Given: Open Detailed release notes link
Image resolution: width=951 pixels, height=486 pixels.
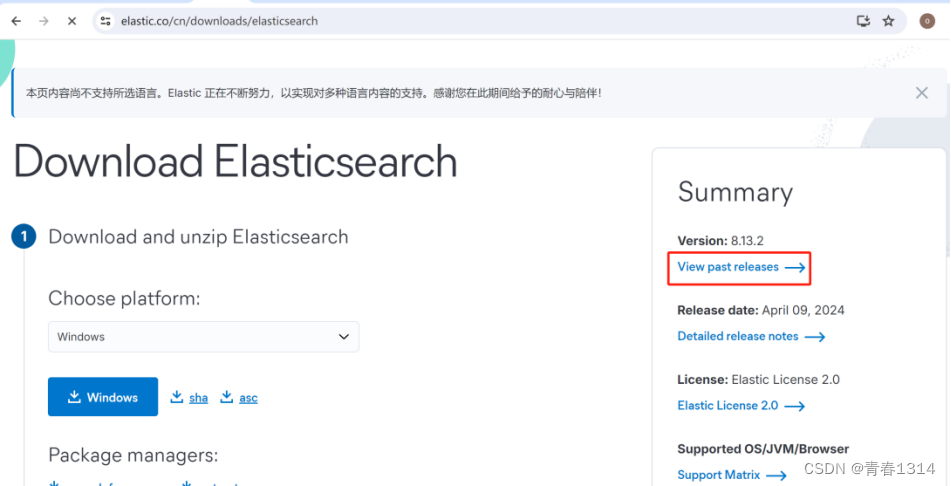Looking at the screenshot, I should tap(751, 336).
